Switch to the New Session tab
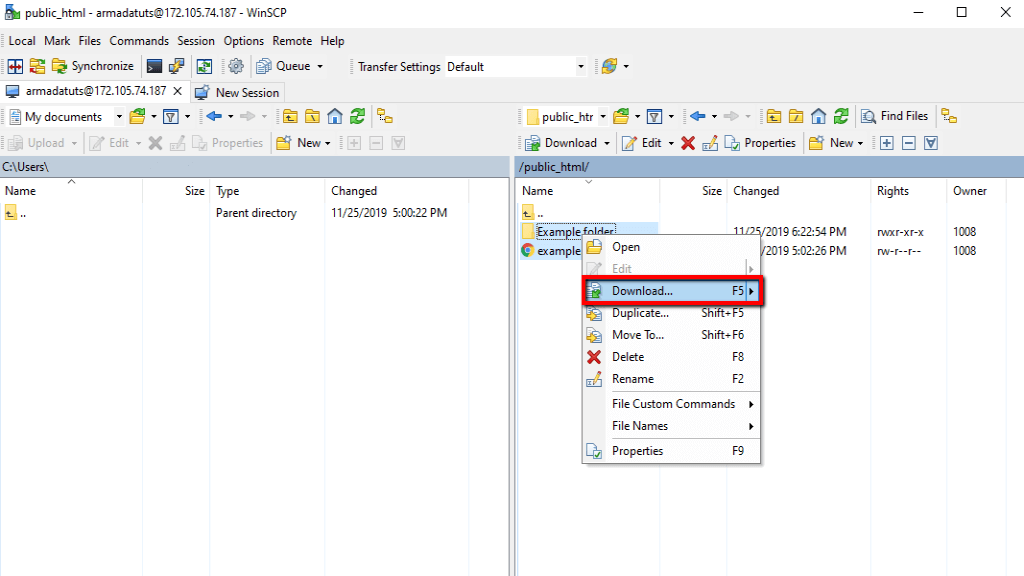The image size is (1024, 576). click(x=238, y=93)
